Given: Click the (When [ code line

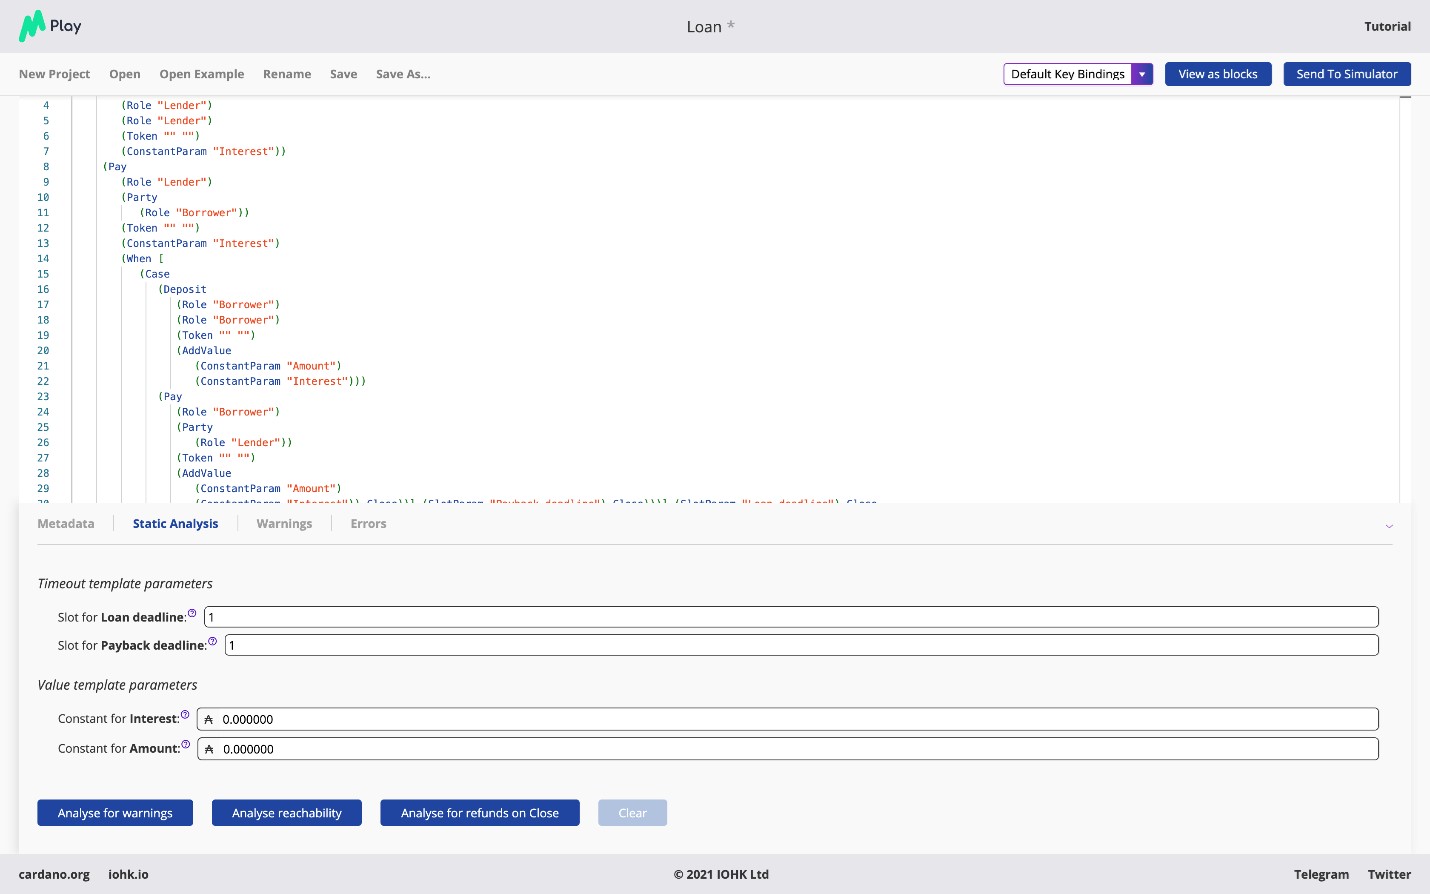Looking at the screenshot, I should coord(143,259).
